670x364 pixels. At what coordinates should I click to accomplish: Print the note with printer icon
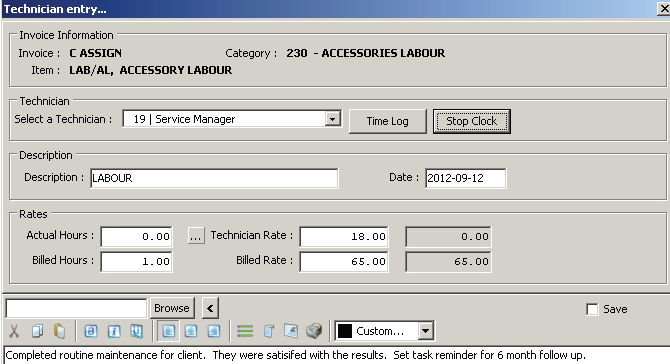[314, 331]
